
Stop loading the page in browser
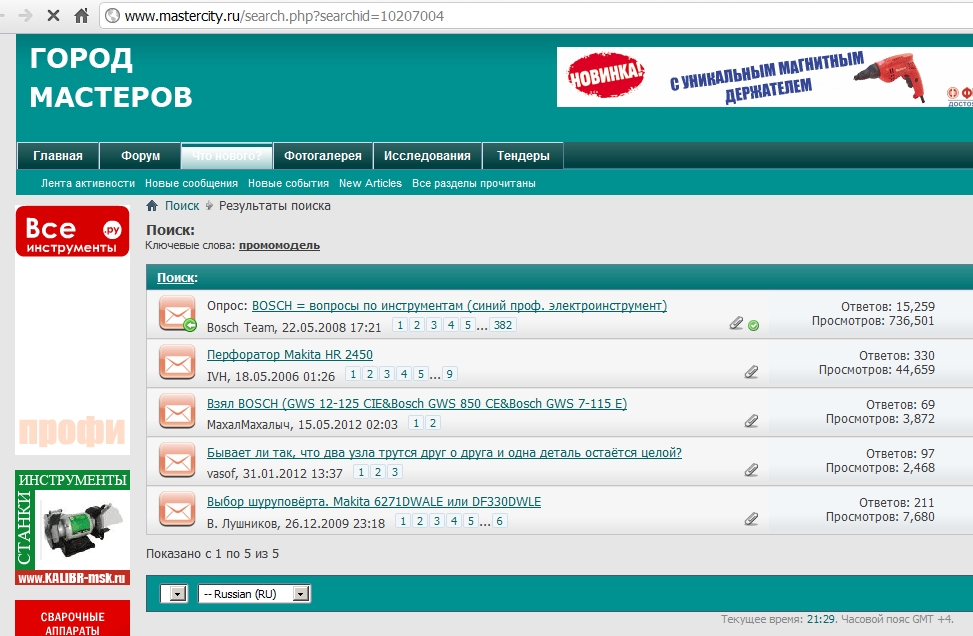(53, 16)
